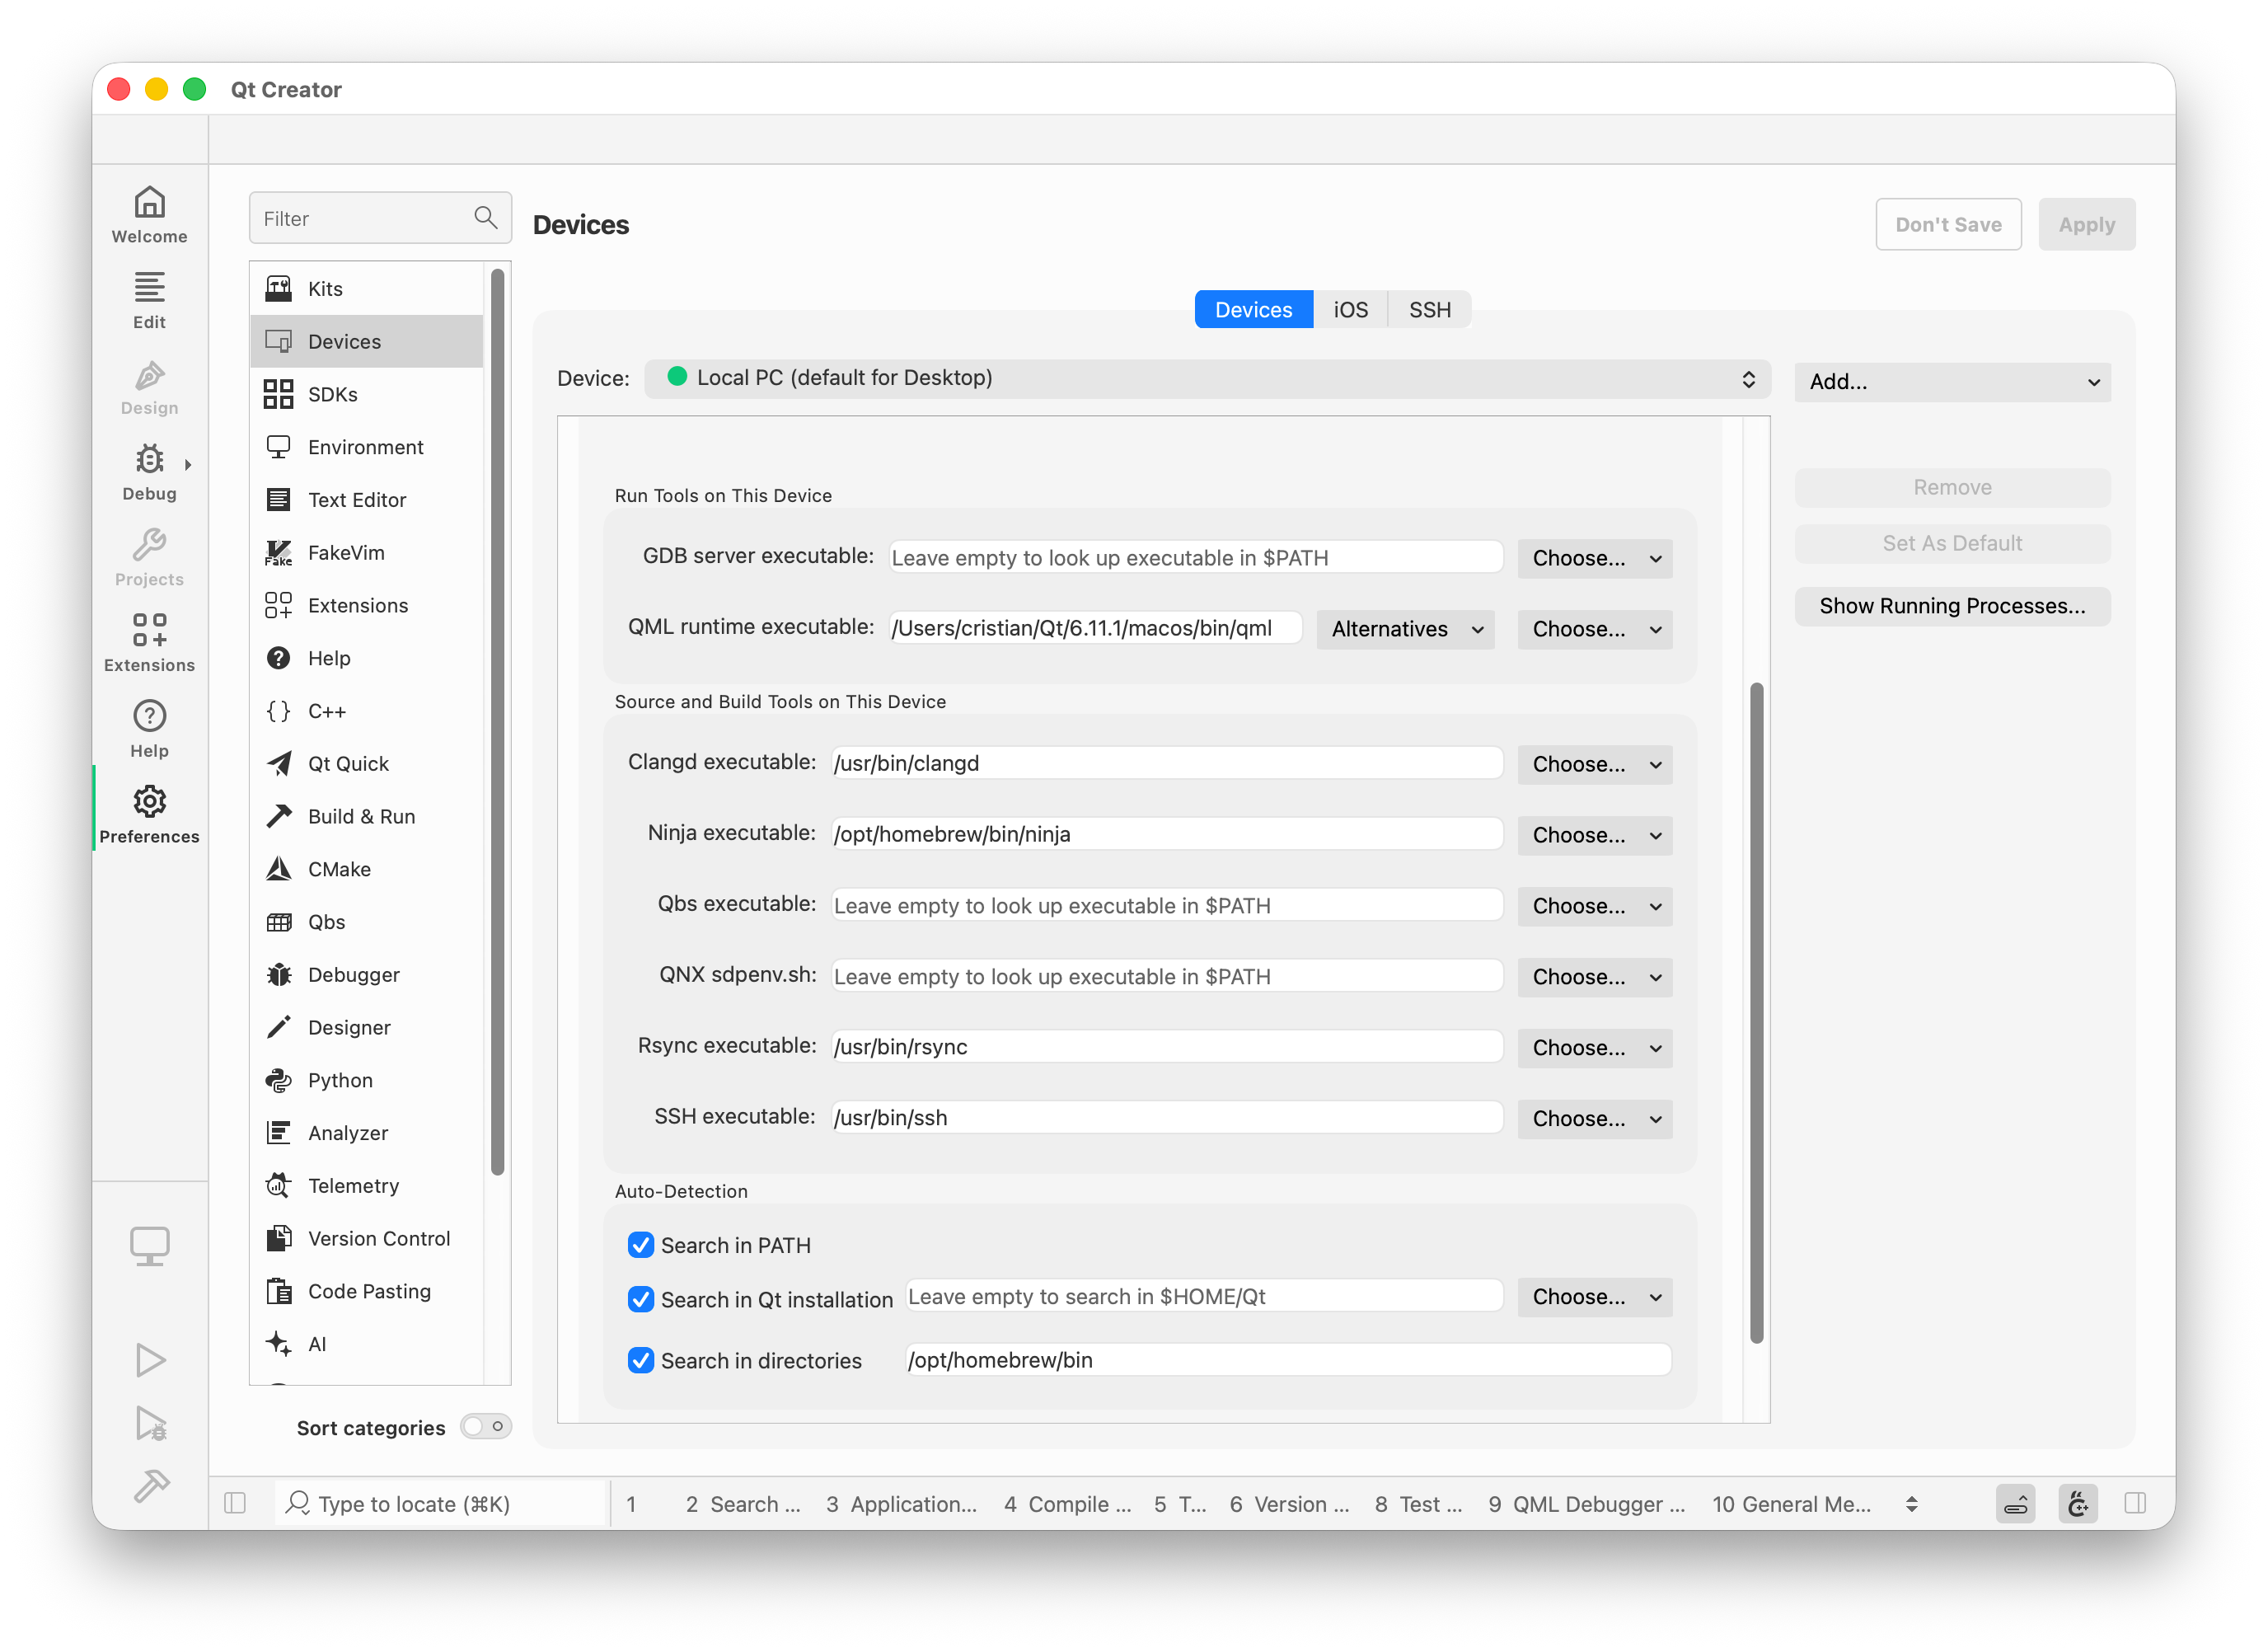
Task: Open the Device selection combo box
Action: pos(1207,378)
